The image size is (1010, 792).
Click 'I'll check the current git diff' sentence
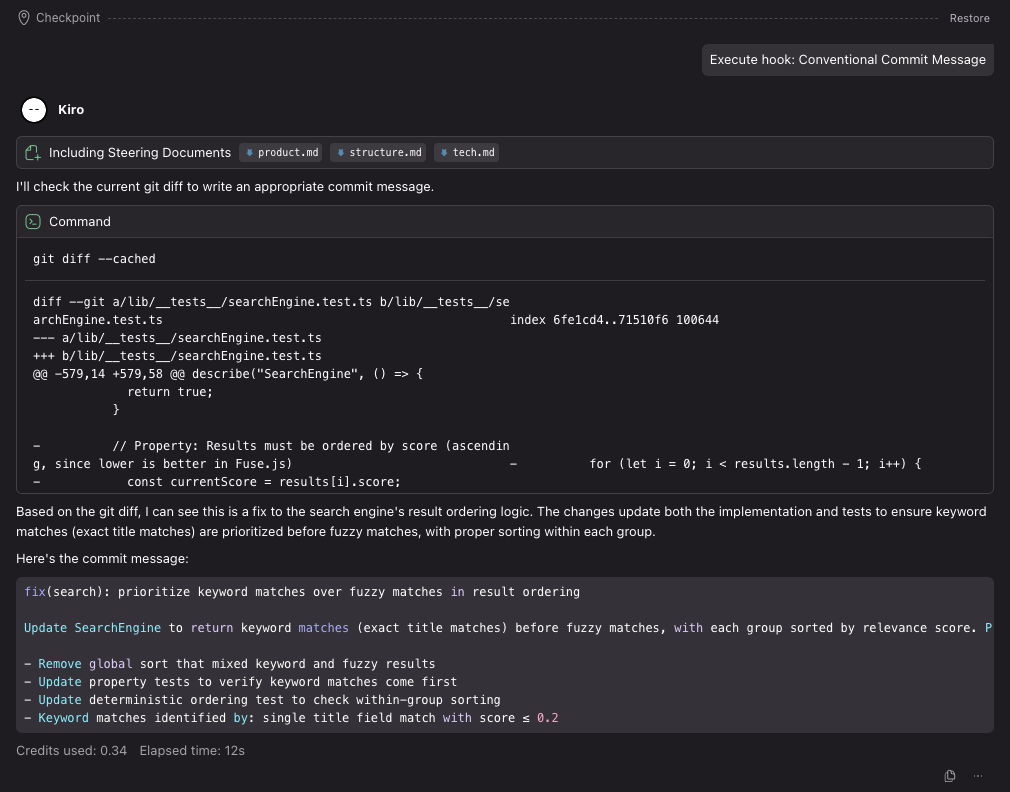[x=225, y=187]
